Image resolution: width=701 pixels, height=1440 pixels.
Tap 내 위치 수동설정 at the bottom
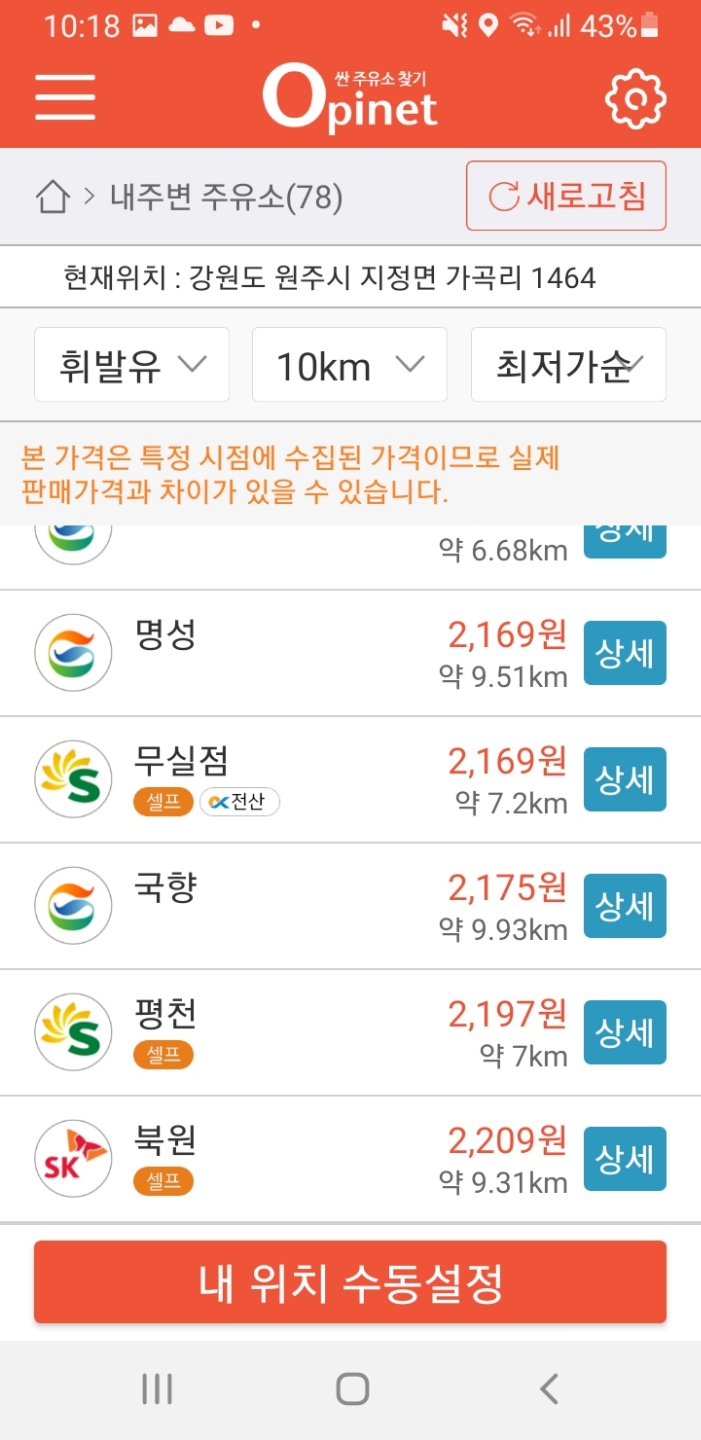[350, 1281]
